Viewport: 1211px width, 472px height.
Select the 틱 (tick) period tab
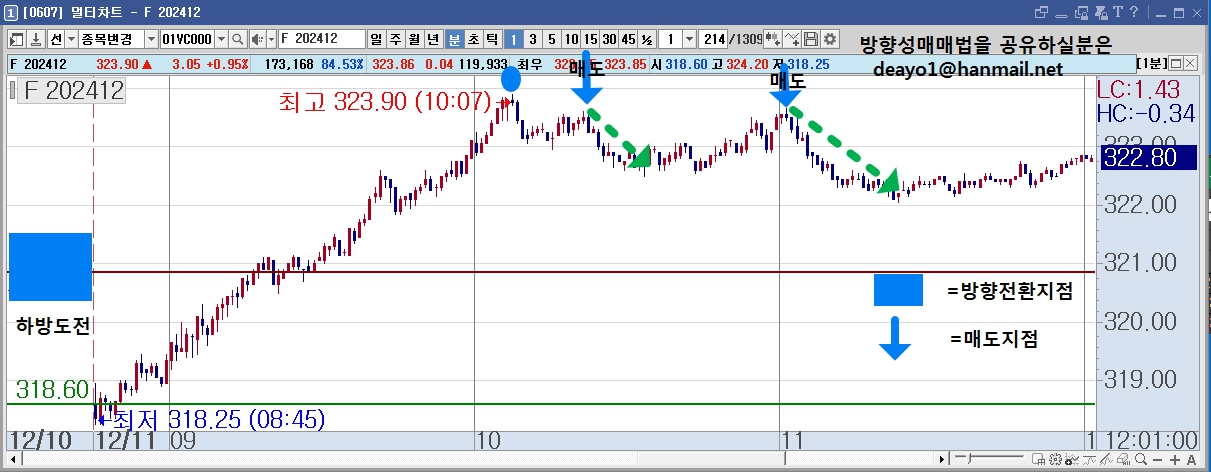[x=492, y=39]
